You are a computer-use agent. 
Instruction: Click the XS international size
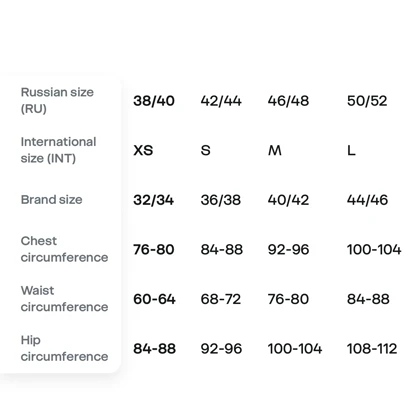143,150
